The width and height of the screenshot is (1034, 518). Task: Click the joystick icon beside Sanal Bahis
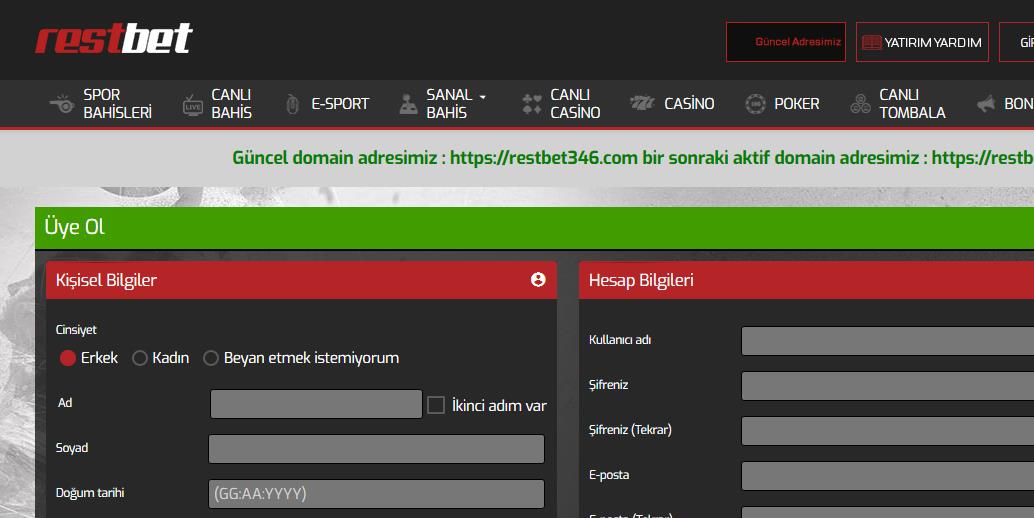408,103
